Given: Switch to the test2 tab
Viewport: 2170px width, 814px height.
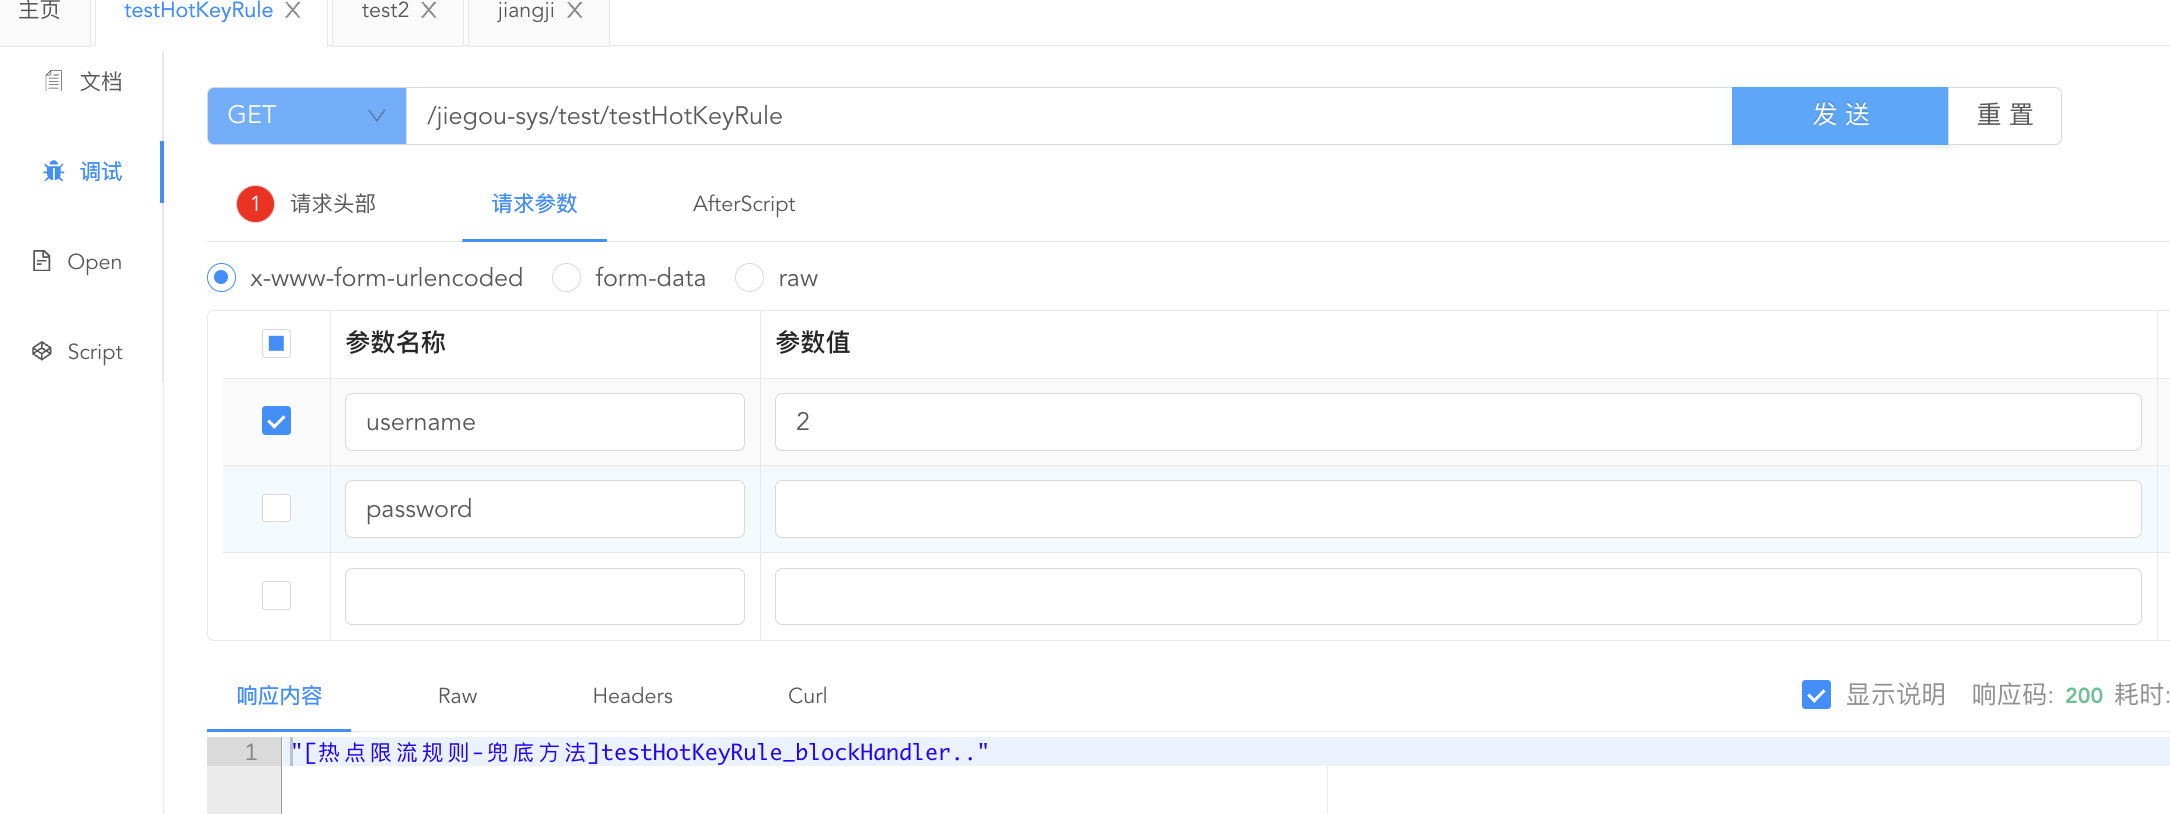Looking at the screenshot, I should point(385,11).
